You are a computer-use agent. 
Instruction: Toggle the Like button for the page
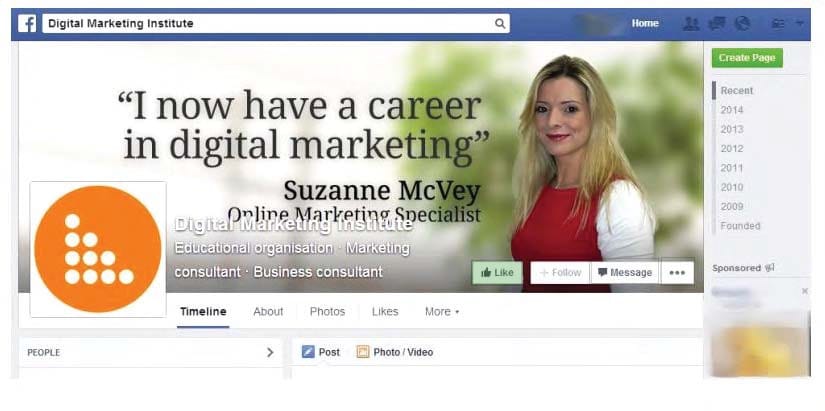click(497, 273)
